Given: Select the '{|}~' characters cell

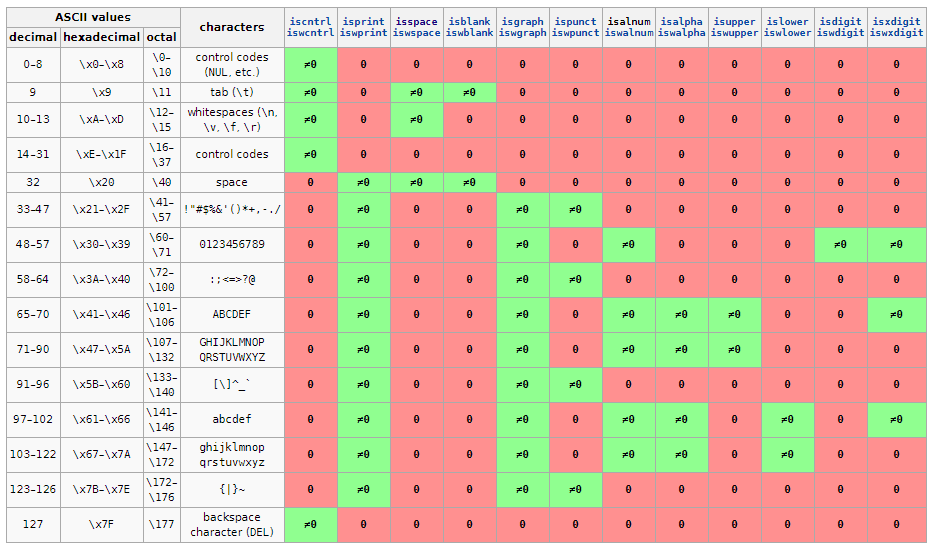Looking at the screenshot, I should coord(232,490).
